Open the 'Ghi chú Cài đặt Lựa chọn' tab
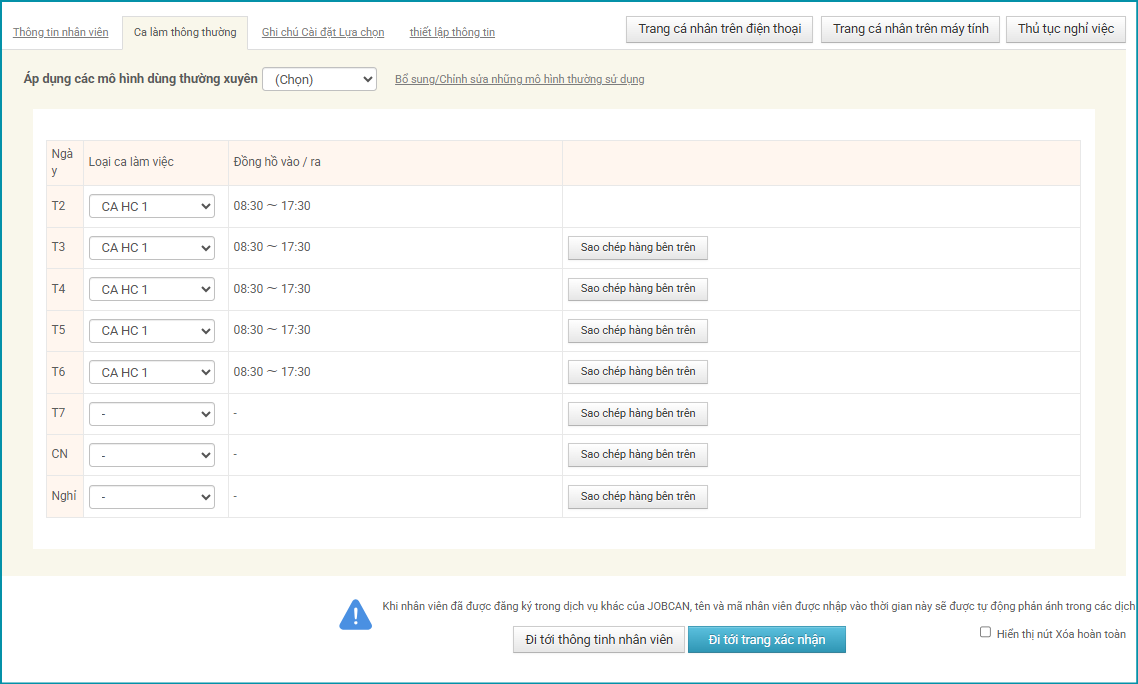This screenshot has height=684, width=1138. point(323,32)
